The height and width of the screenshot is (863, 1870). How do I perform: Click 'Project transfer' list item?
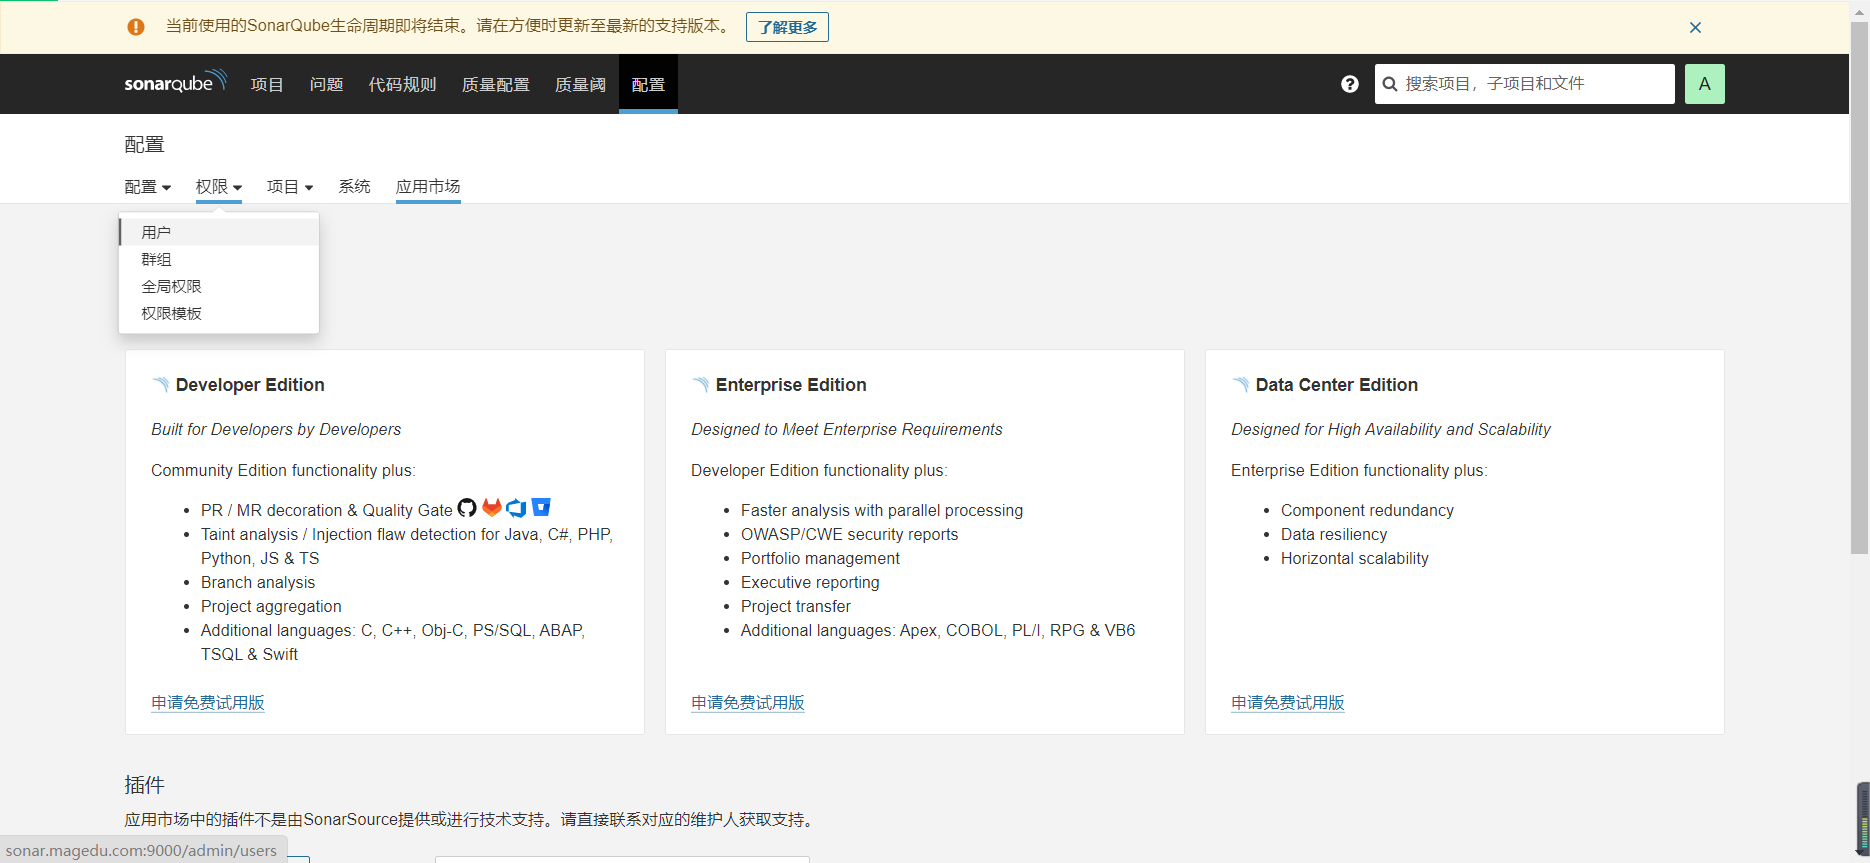(796, 606)
